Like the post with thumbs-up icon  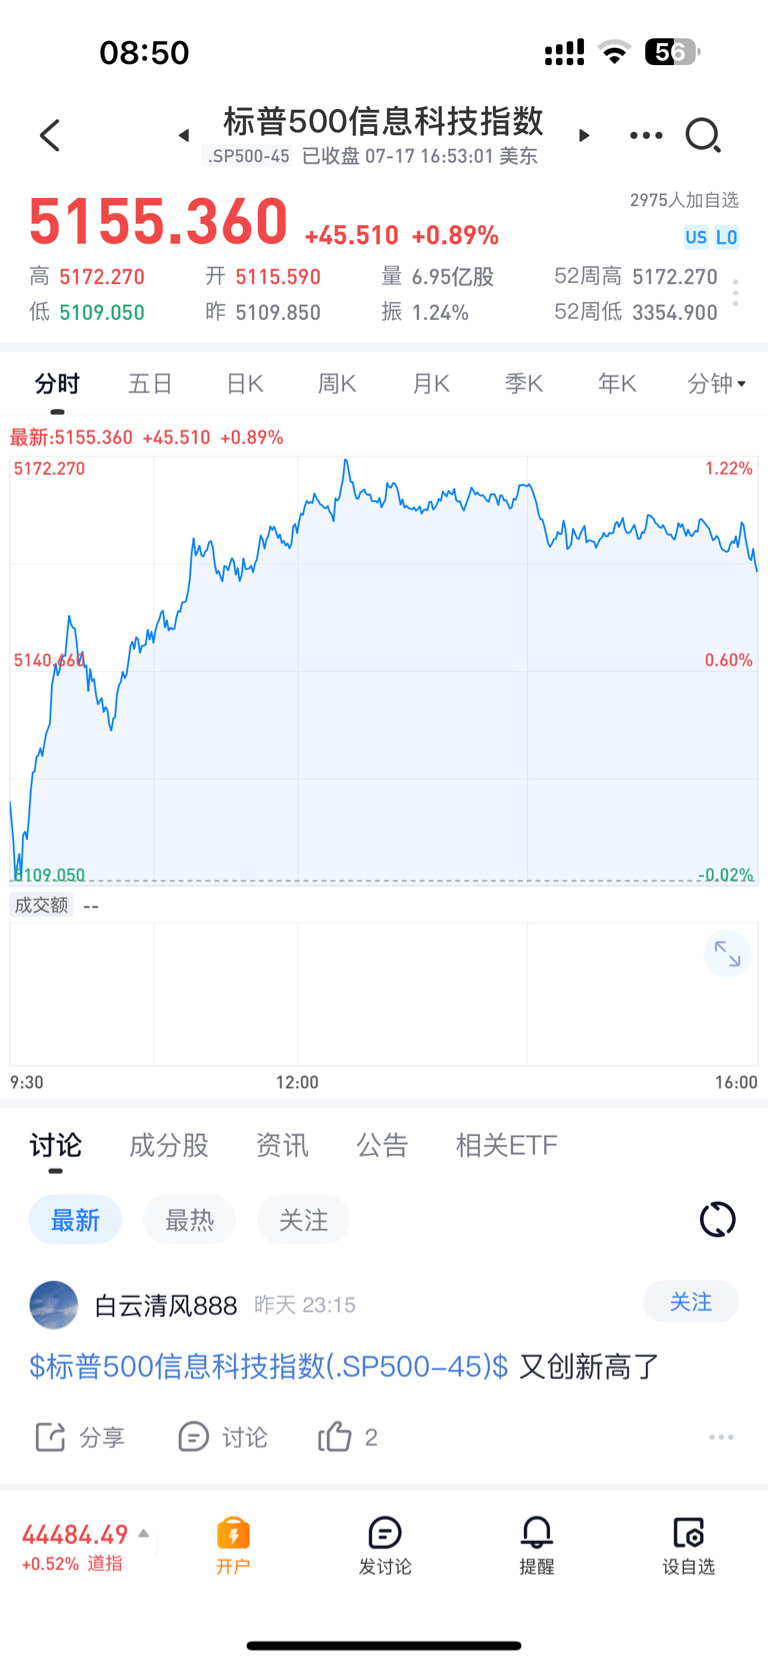(335, 1437)
